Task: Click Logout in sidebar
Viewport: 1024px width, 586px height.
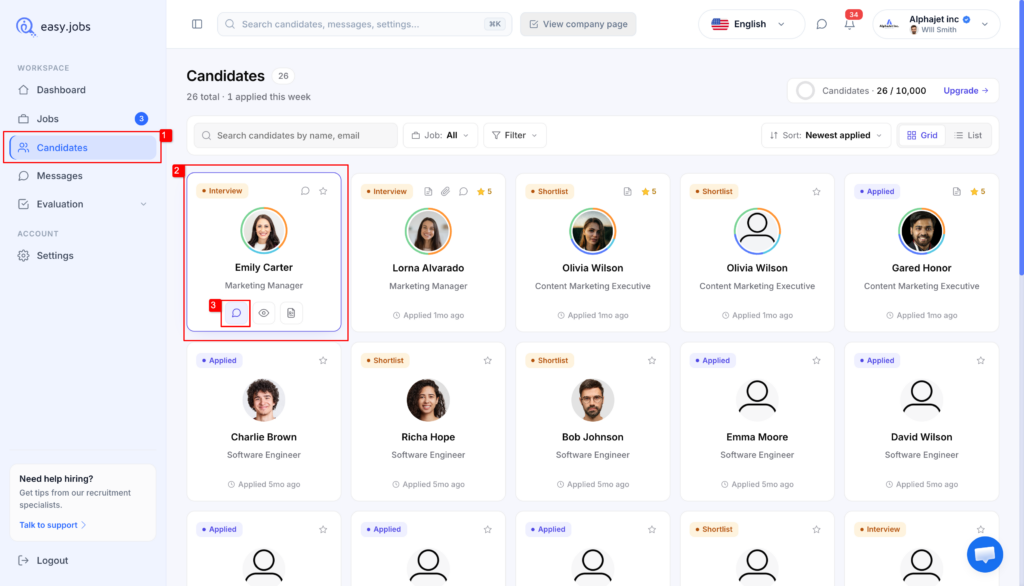Action: pyautogui.click(x=43, y=561)
